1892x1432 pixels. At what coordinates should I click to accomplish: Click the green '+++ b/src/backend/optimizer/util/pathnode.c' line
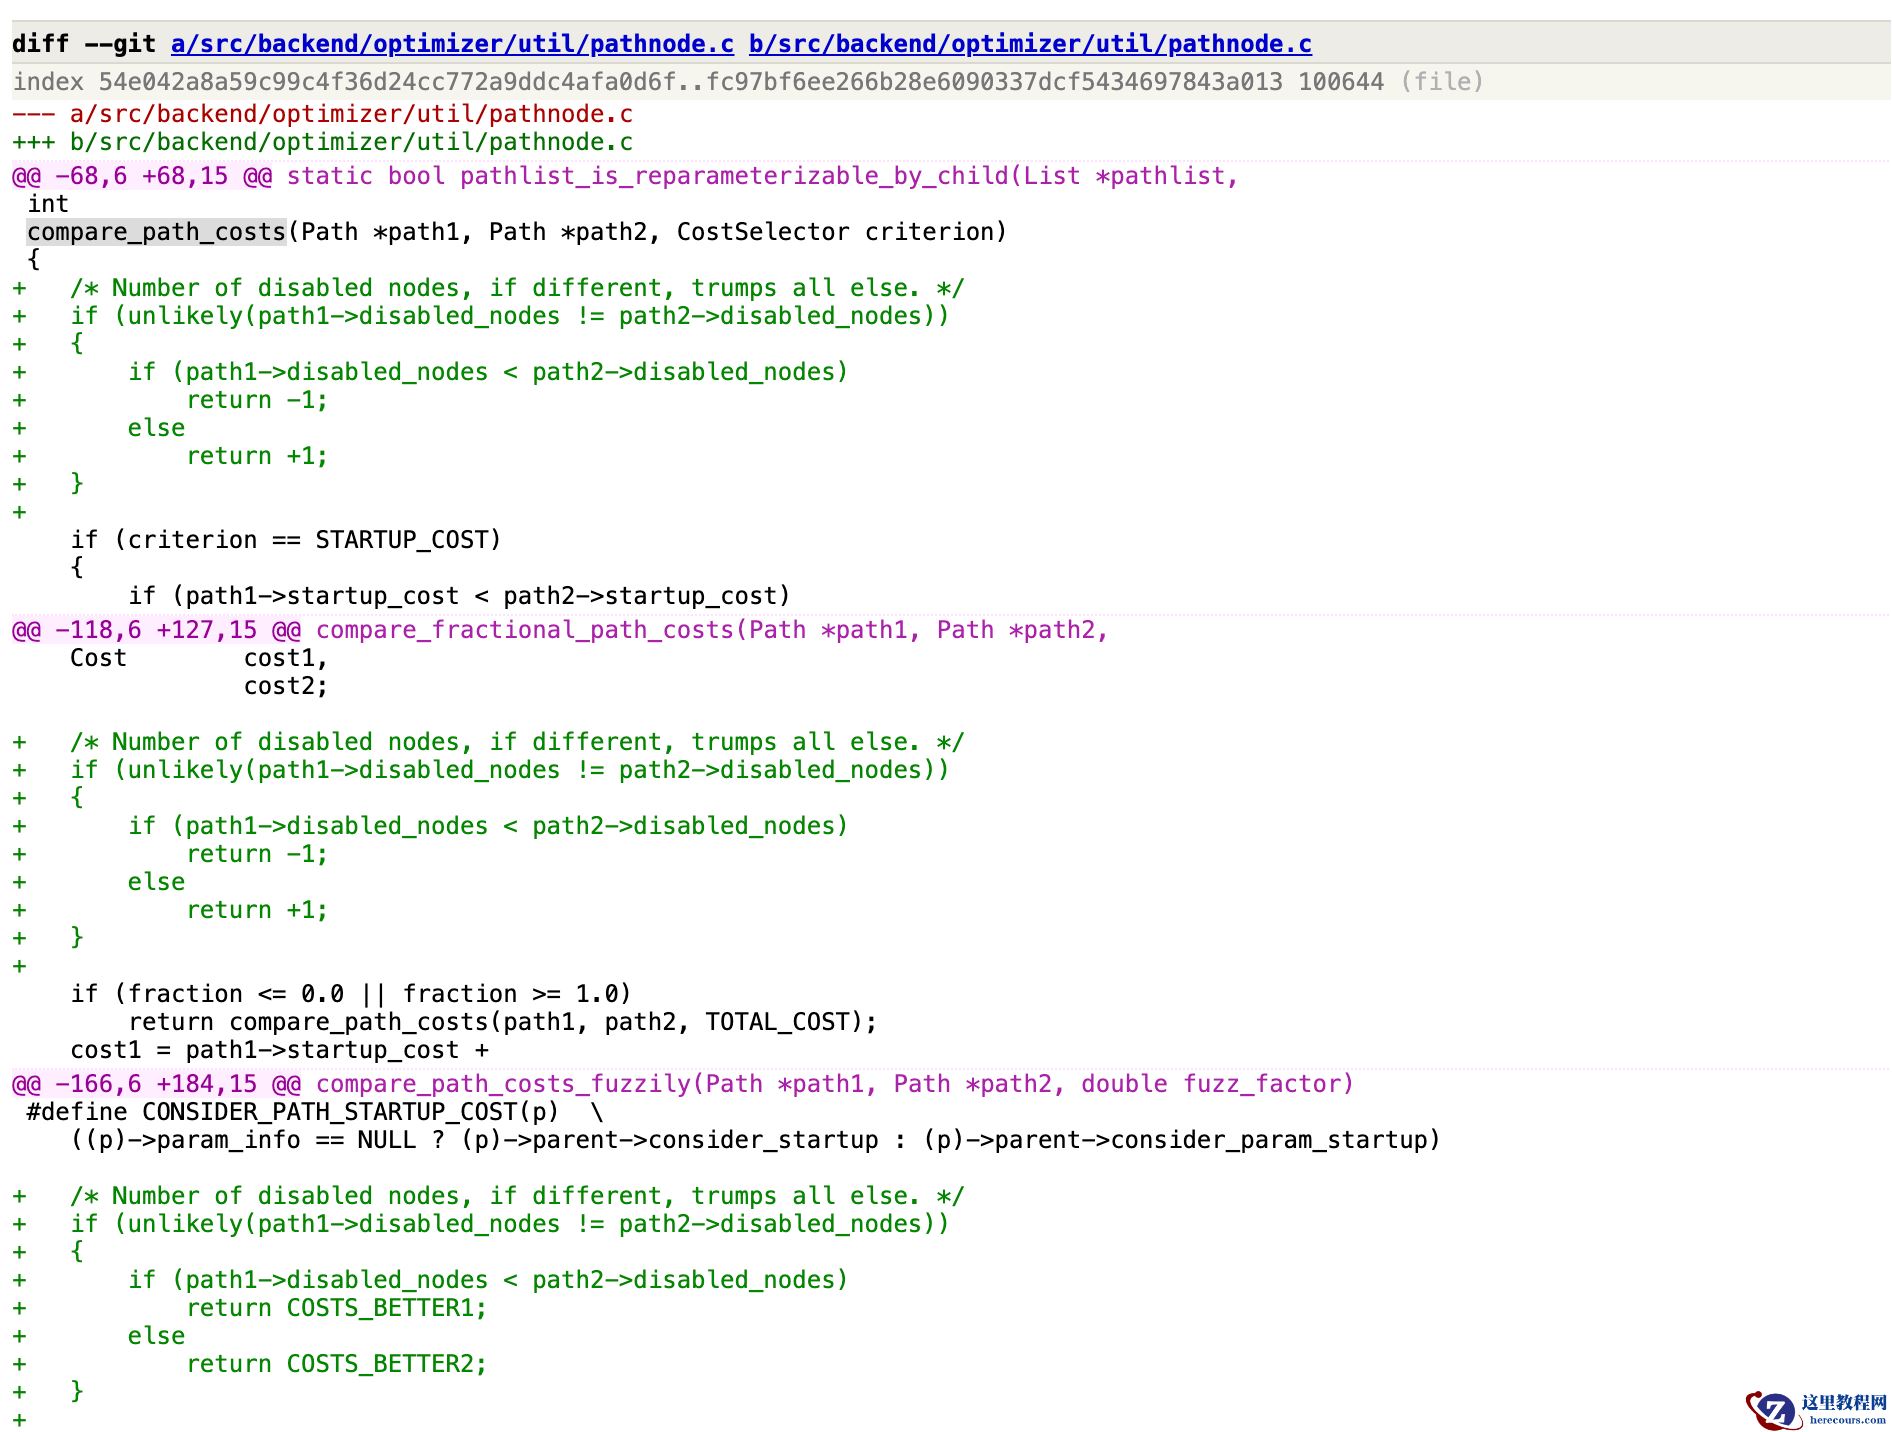pos(322,142)
